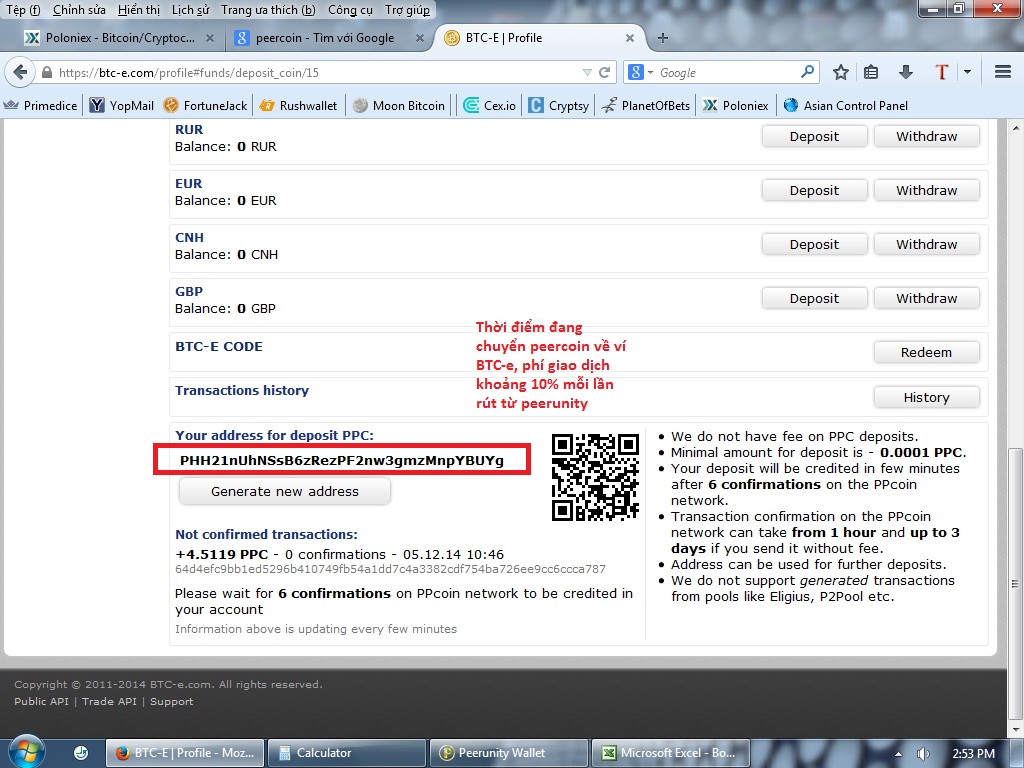1024x768 pixels.
Task: Select the PPC deposit address text
Action: [x=342, y=460]
